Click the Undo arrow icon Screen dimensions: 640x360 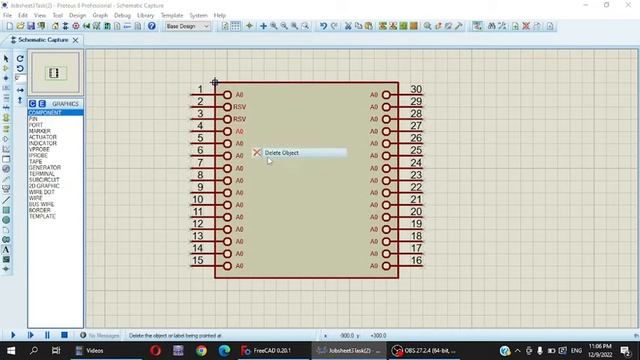pos(323,26)
